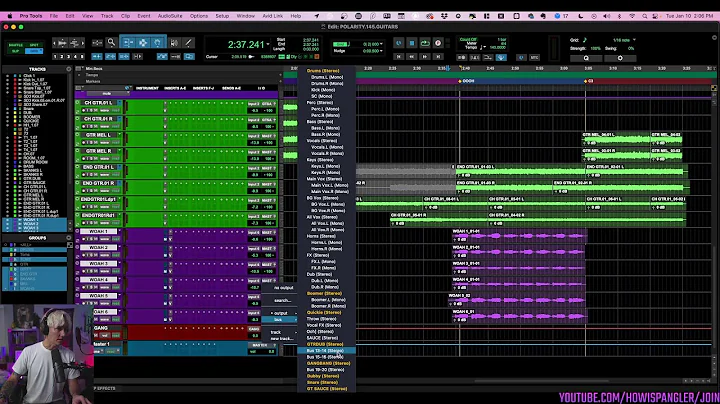Open the Track menu

click(x=107, y=16)
